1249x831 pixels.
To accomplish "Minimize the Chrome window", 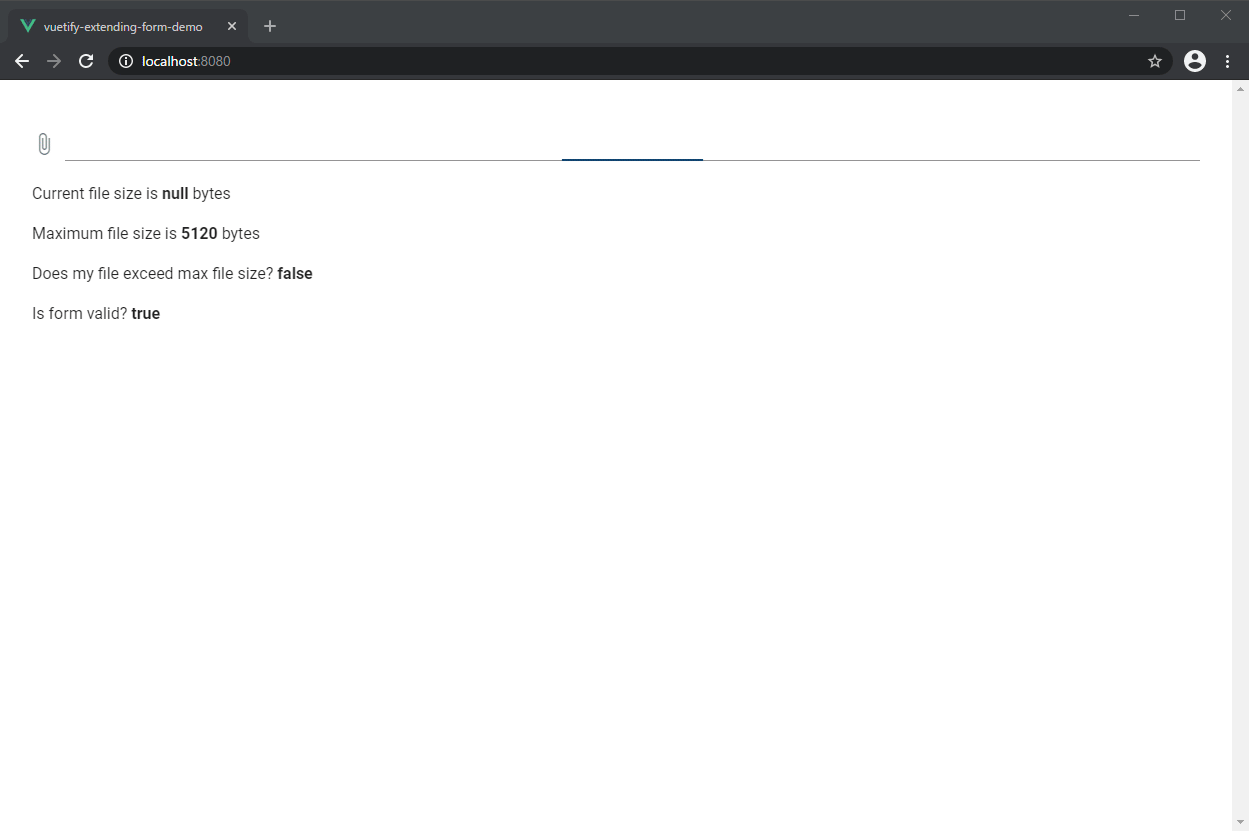I will 1134,15.
